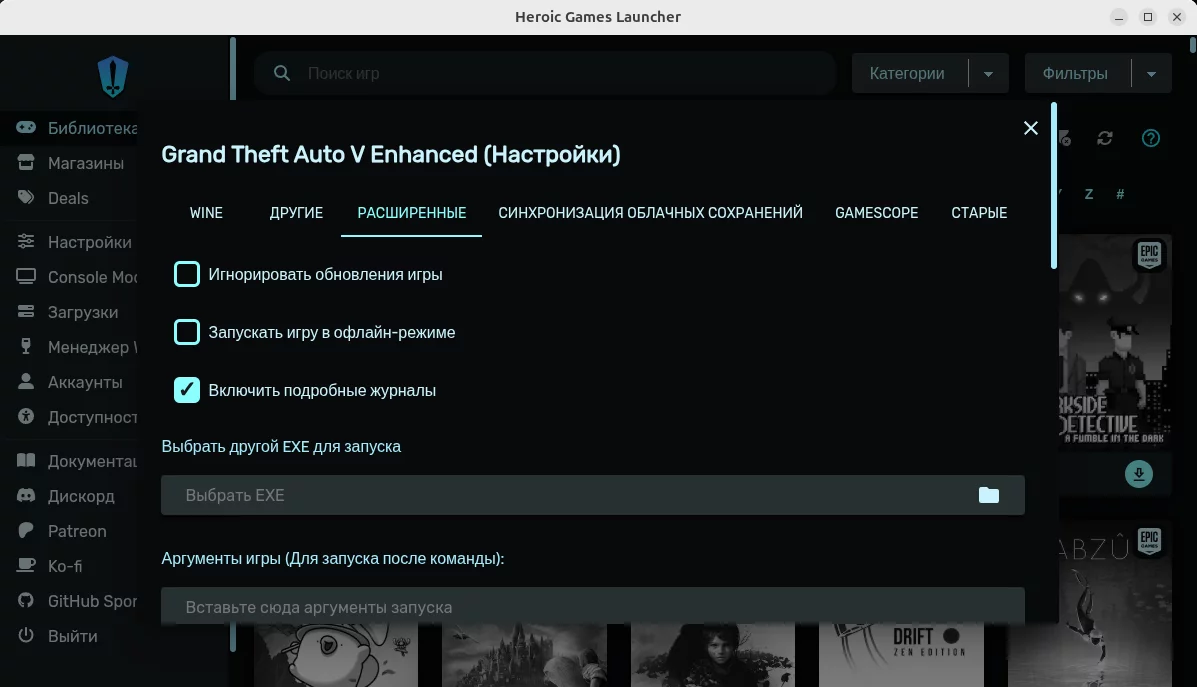Click the Магазины store icon
This screenshot has height=687, width=1197.
[26, 163]
